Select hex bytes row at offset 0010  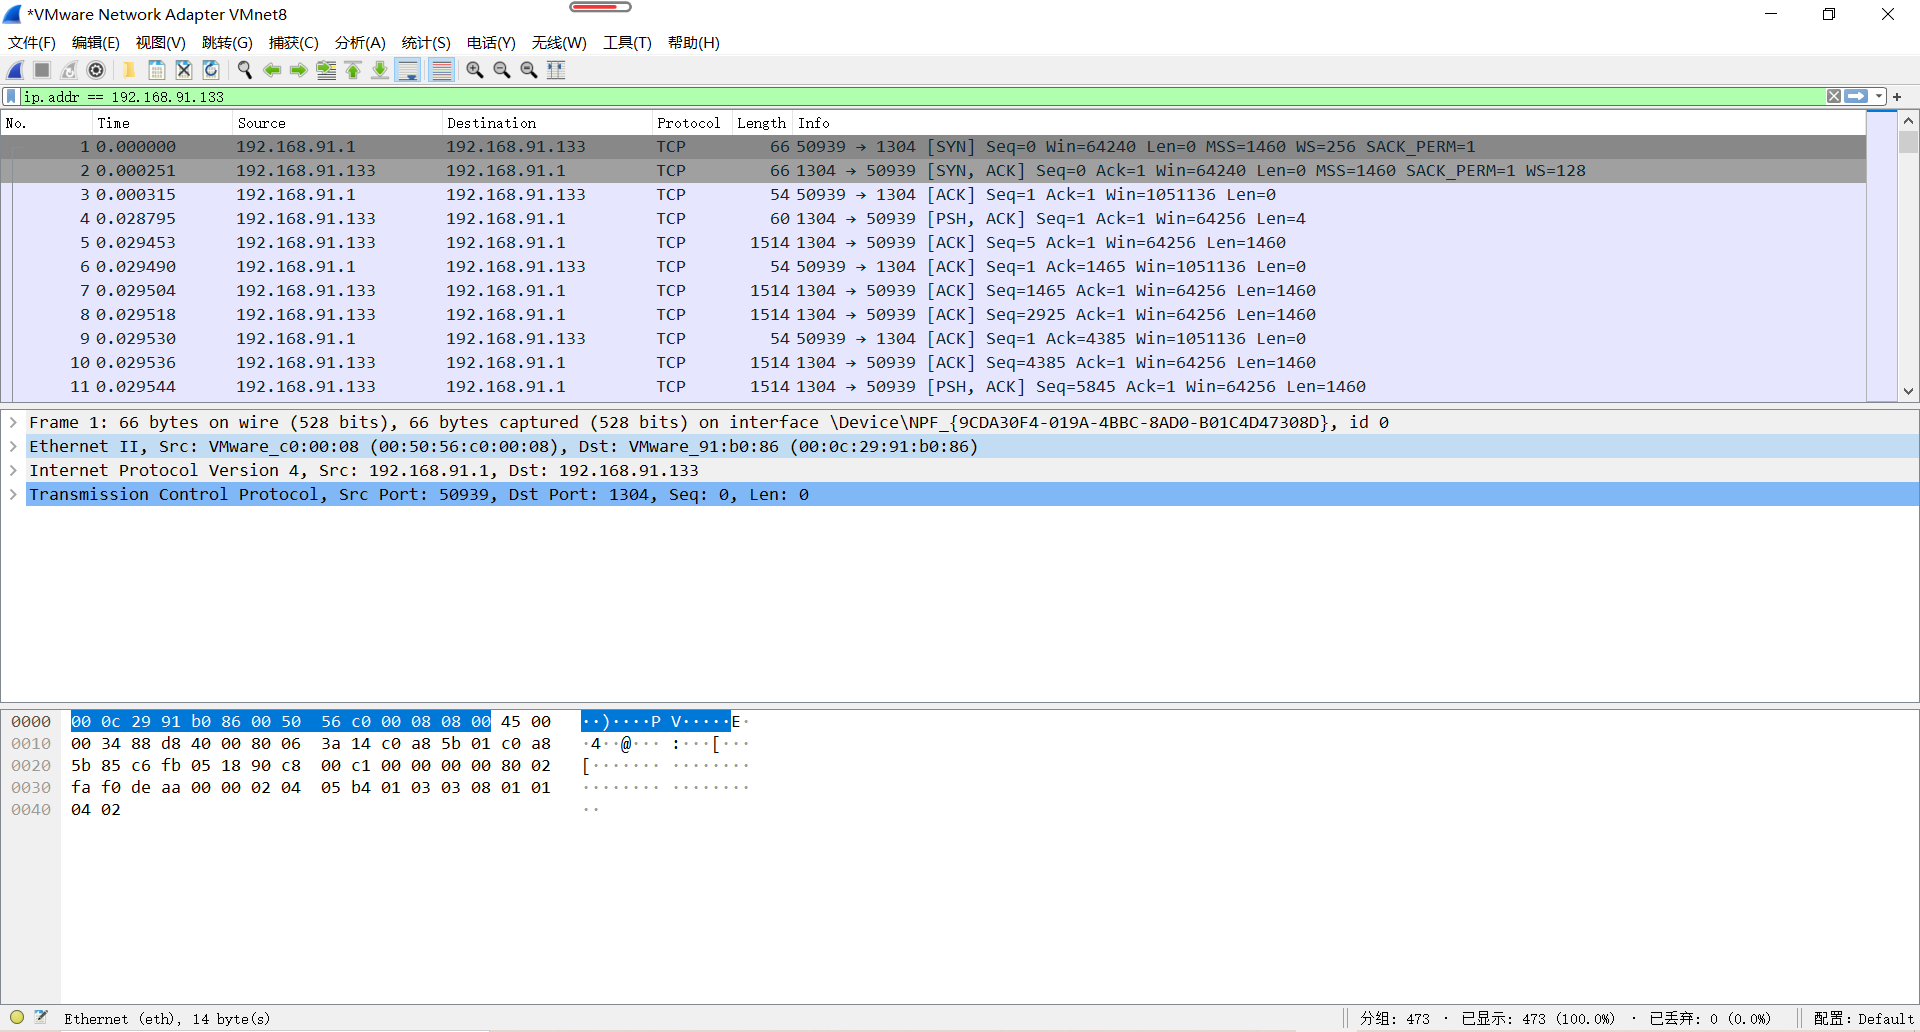(x=311, y=744)
